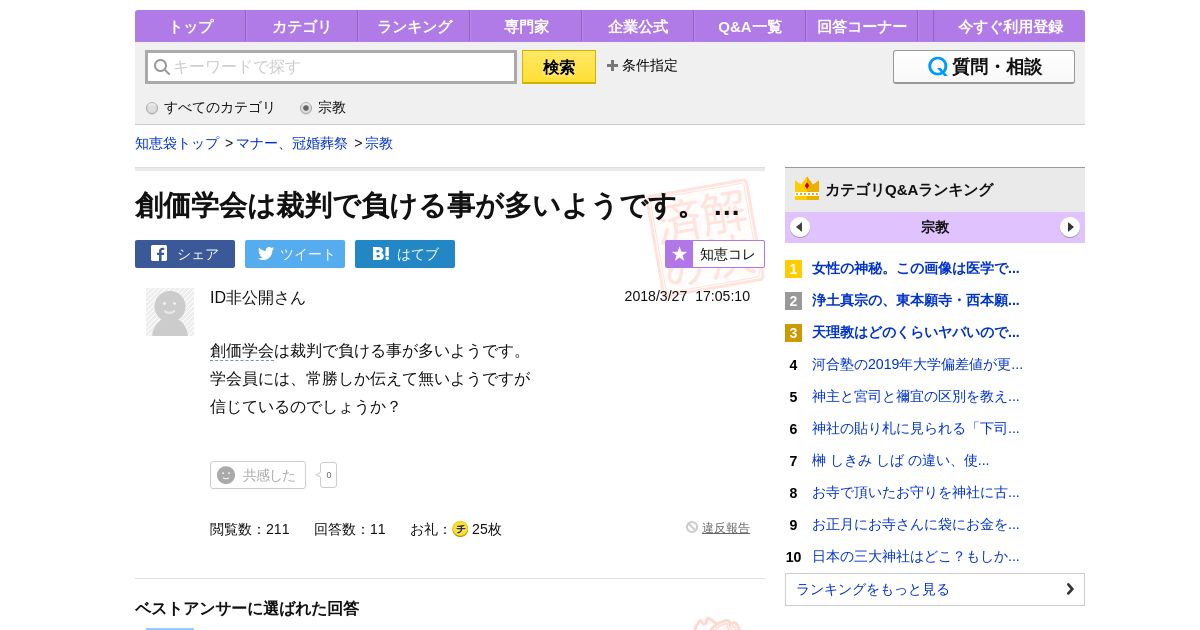Click the Q icon on 質問・相談

[937, 67]
